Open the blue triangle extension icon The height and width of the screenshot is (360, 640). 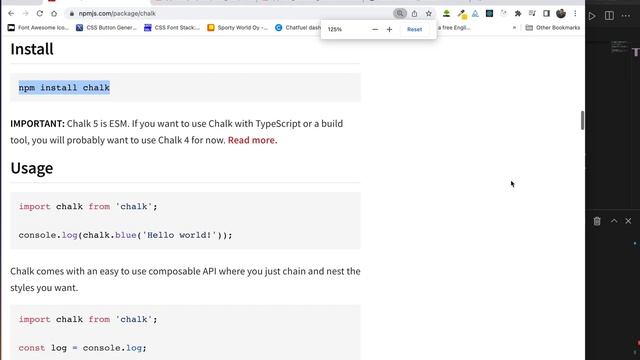pyautogui.click(x=475, y=13)
